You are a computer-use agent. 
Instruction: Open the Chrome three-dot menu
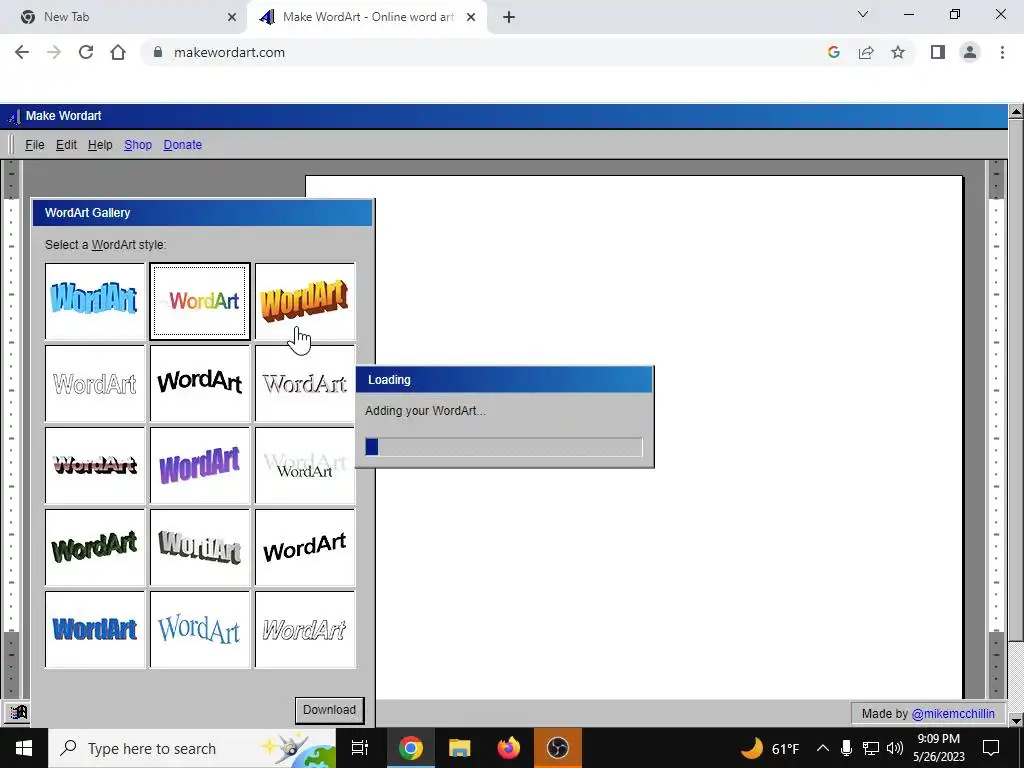click(1002, 52)
